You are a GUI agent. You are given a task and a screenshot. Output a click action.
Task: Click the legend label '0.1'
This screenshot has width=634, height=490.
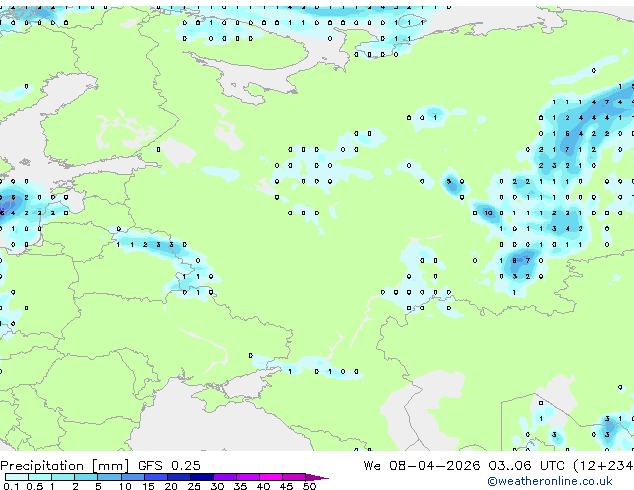coord(11,486)
